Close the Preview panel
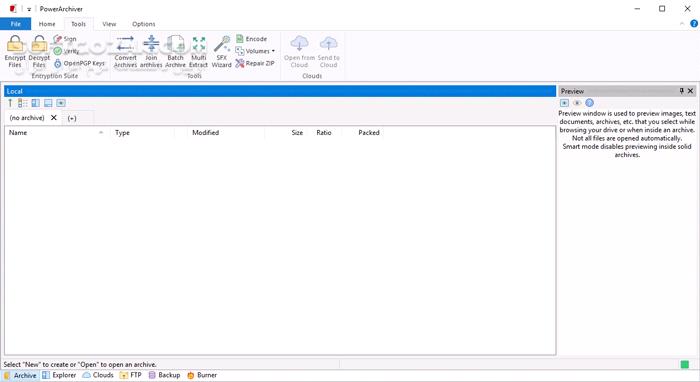The width and height of the screenshot is (700, 382). 691,91
